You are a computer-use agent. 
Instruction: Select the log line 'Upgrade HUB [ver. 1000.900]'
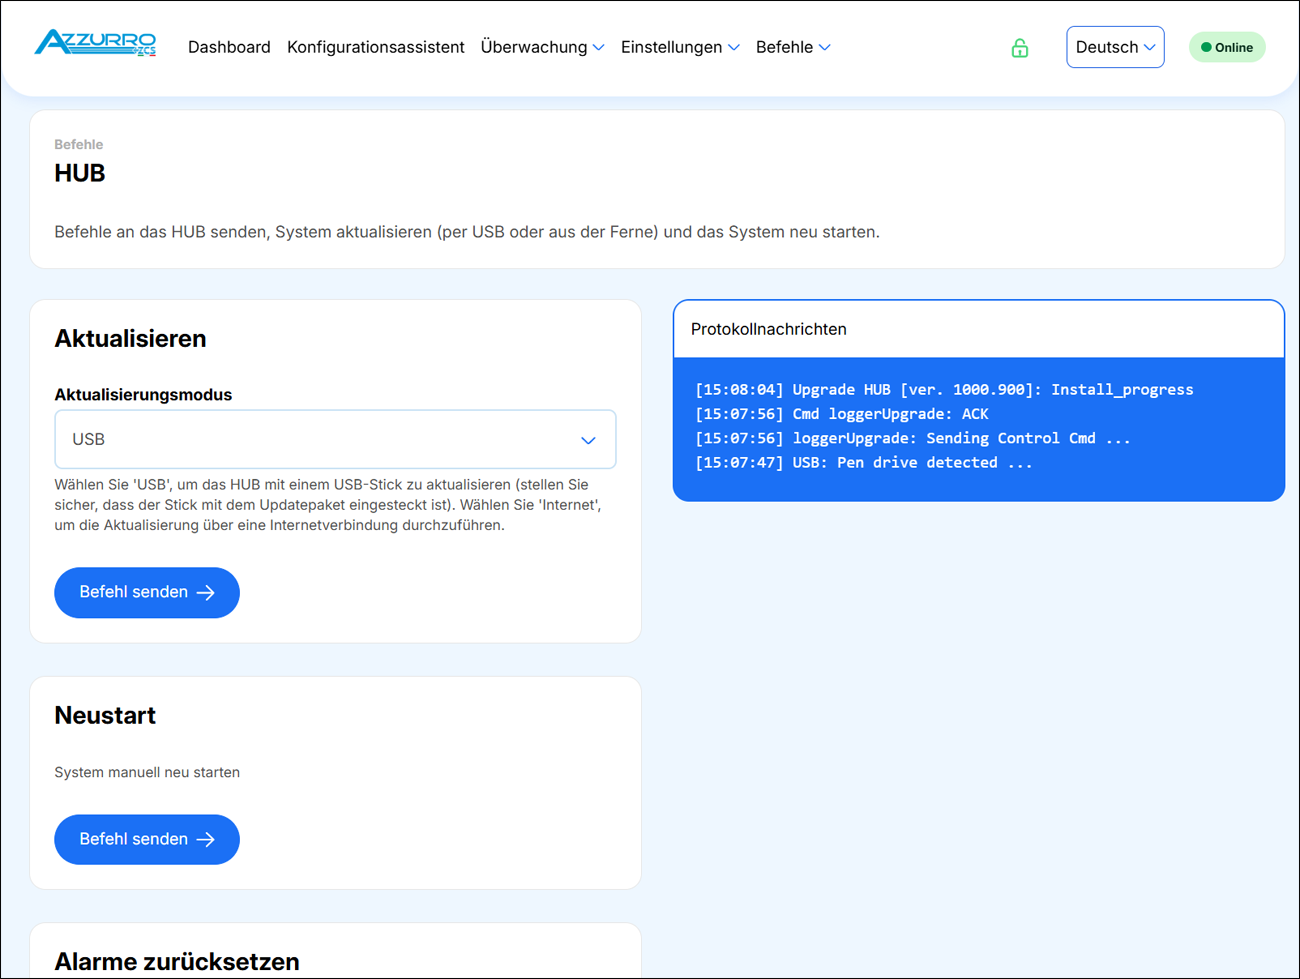tap(944, 390)
